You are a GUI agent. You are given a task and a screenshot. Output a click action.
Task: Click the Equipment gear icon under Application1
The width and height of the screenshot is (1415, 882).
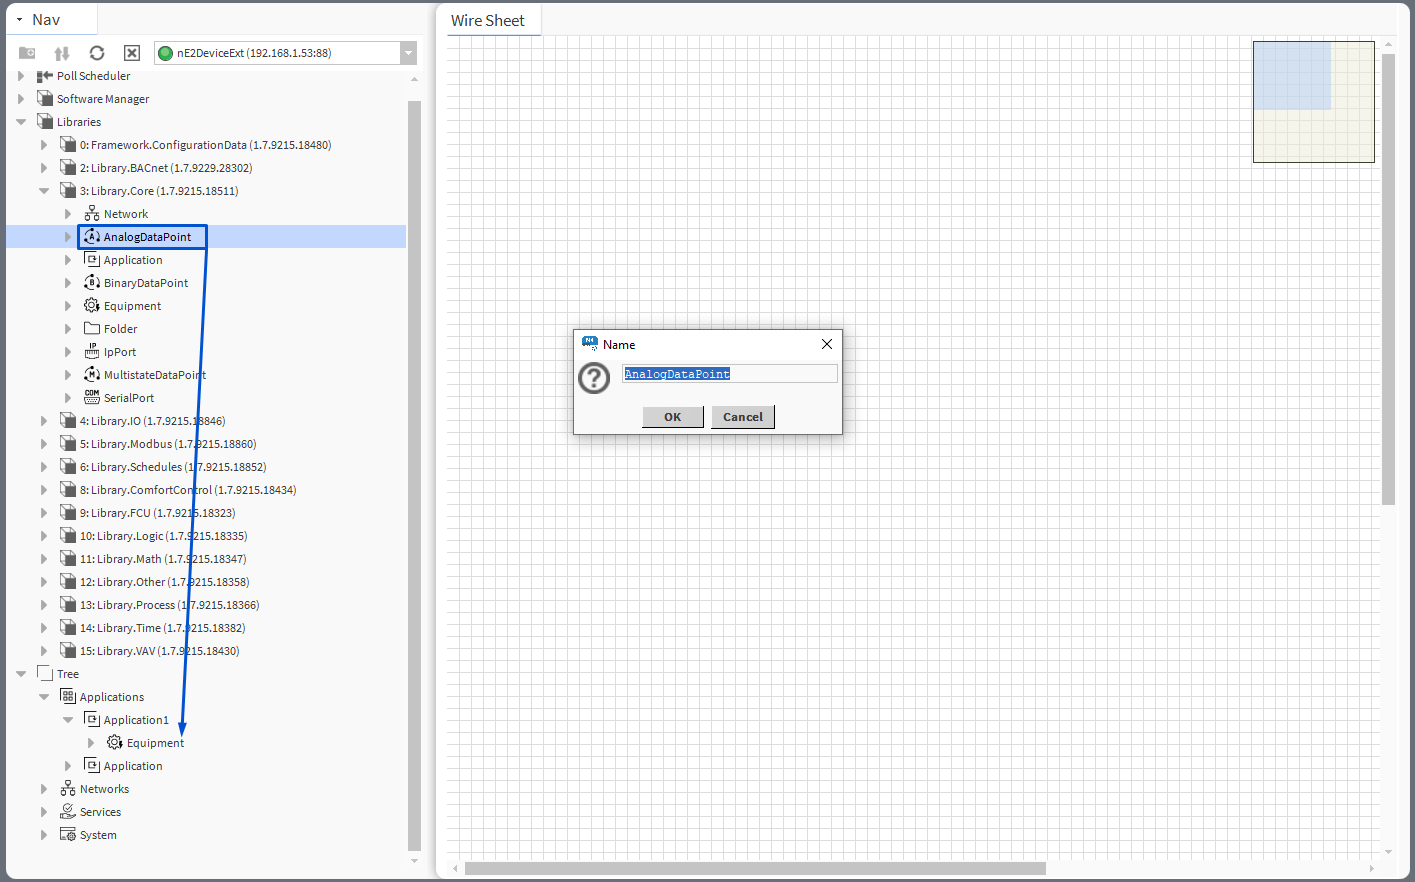[x=115, y=743]
